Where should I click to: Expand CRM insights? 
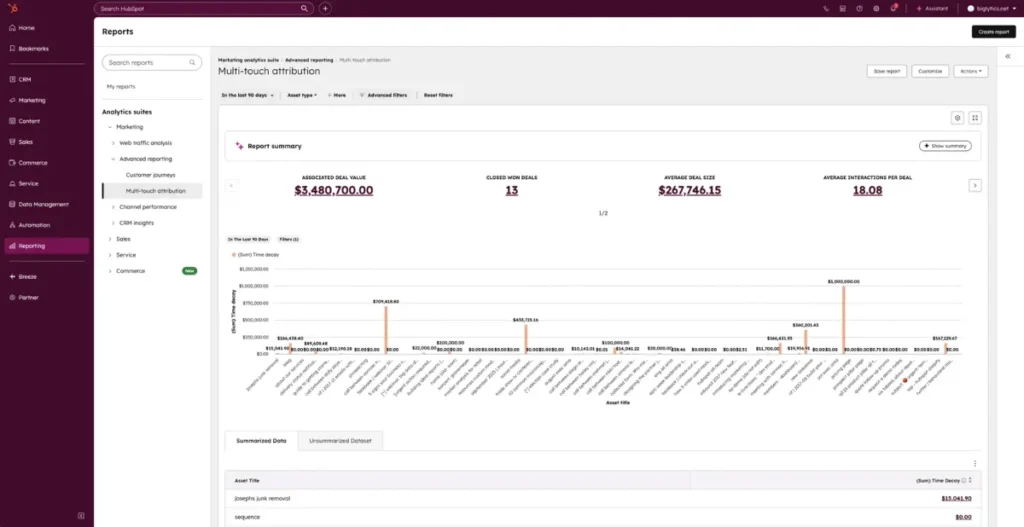click(x=113, y=223)
